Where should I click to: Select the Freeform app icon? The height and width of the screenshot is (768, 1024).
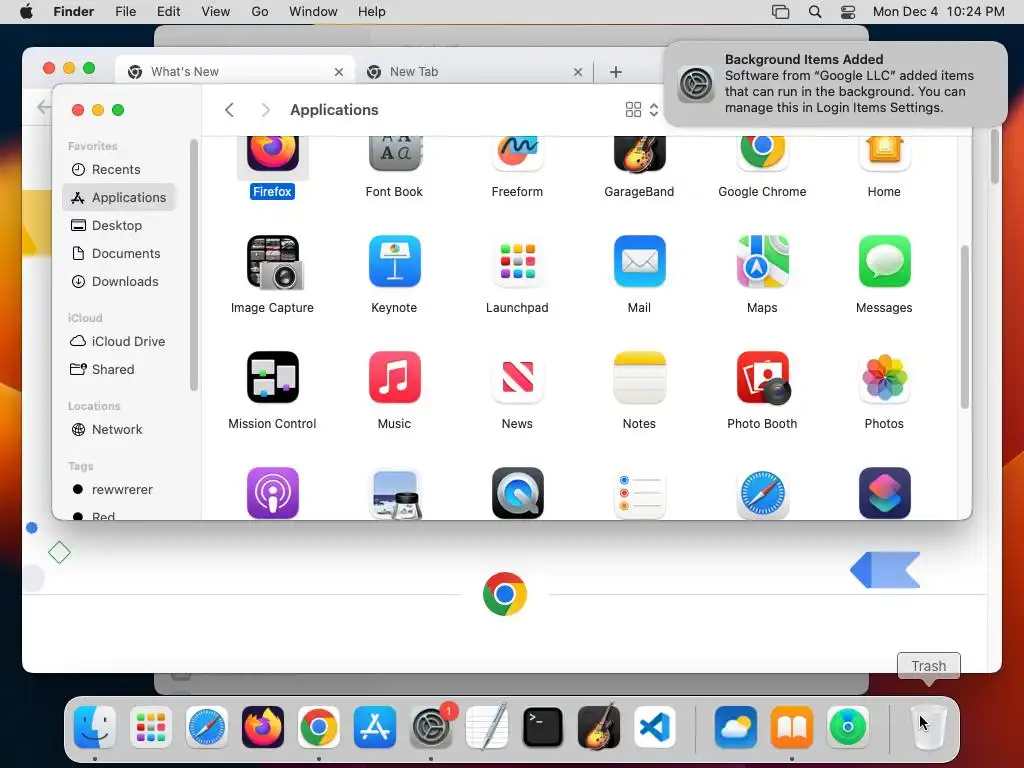click(x=517, y=154)
